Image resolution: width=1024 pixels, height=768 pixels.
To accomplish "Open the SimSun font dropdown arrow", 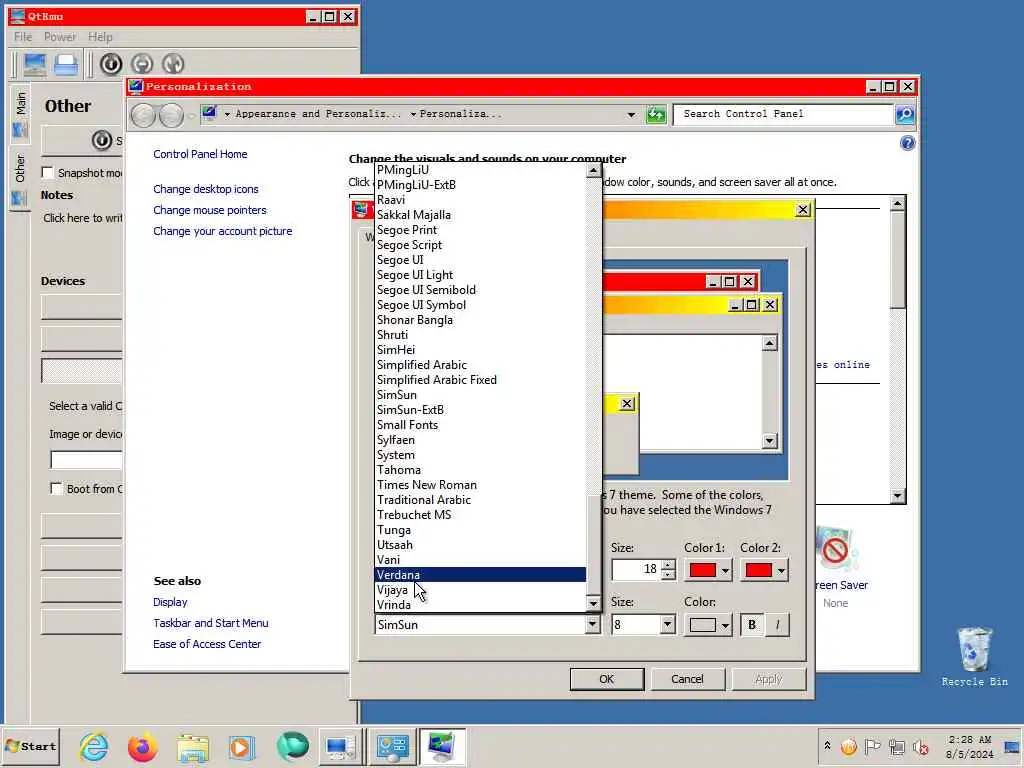I will pos(592,624).
